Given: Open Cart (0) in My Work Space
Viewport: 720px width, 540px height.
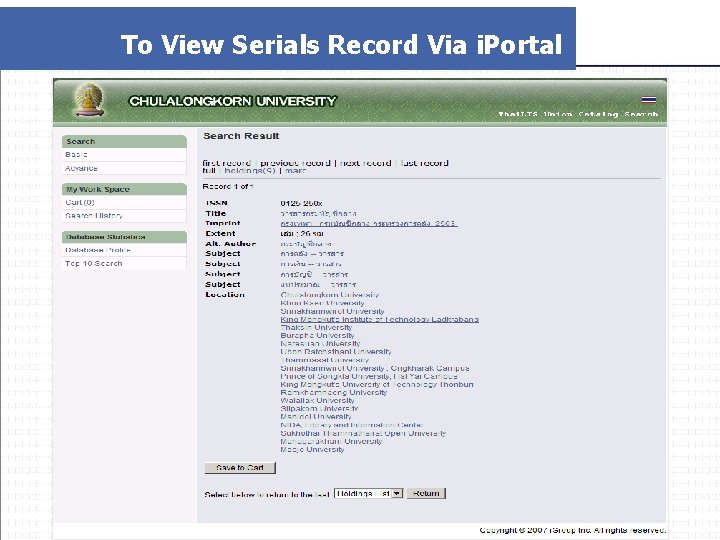Looking at the screenshot, I should tap(80, 202).
